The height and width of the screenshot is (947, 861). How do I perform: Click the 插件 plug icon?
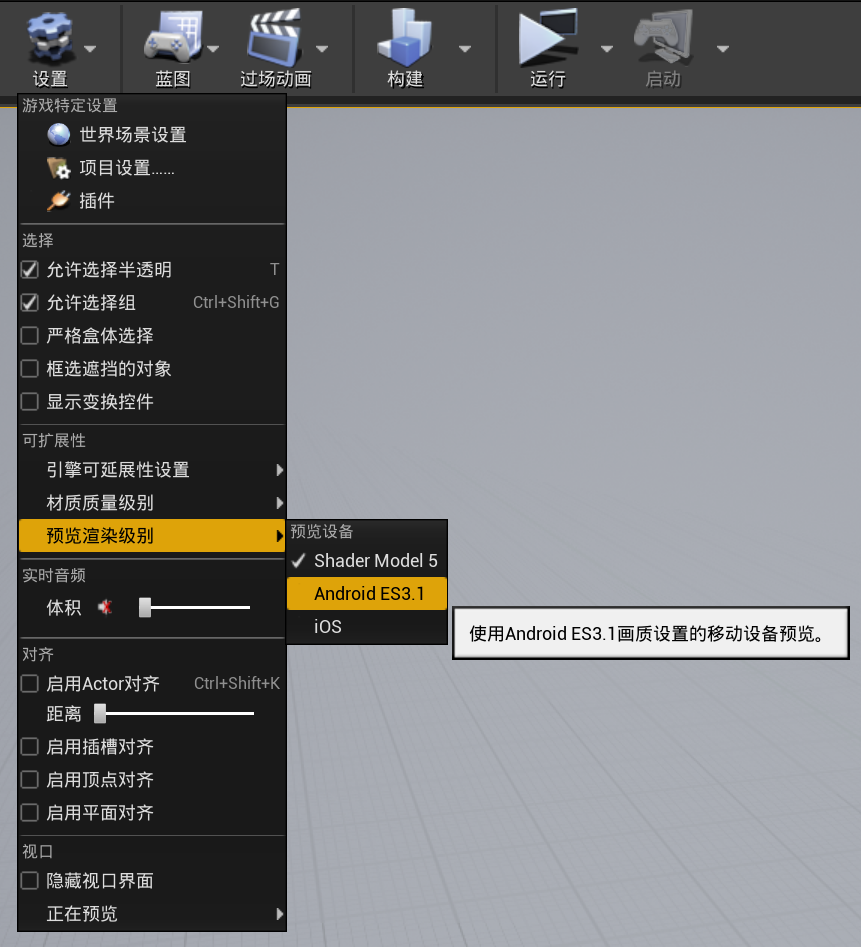pos(58,200)
